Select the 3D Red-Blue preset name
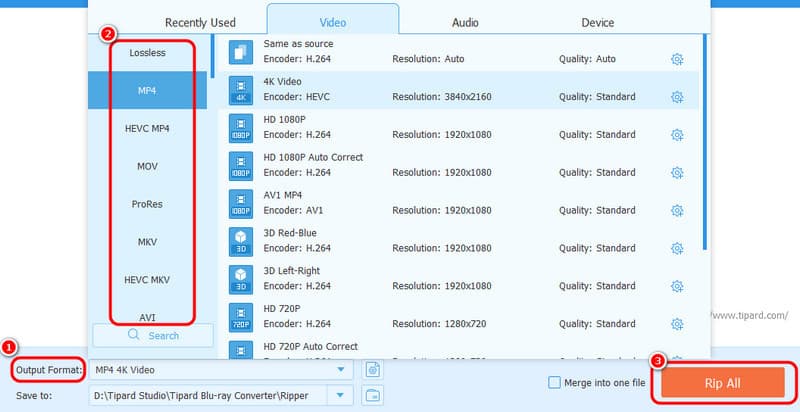This screenshot has width=800, height=412. pos(290,233)
